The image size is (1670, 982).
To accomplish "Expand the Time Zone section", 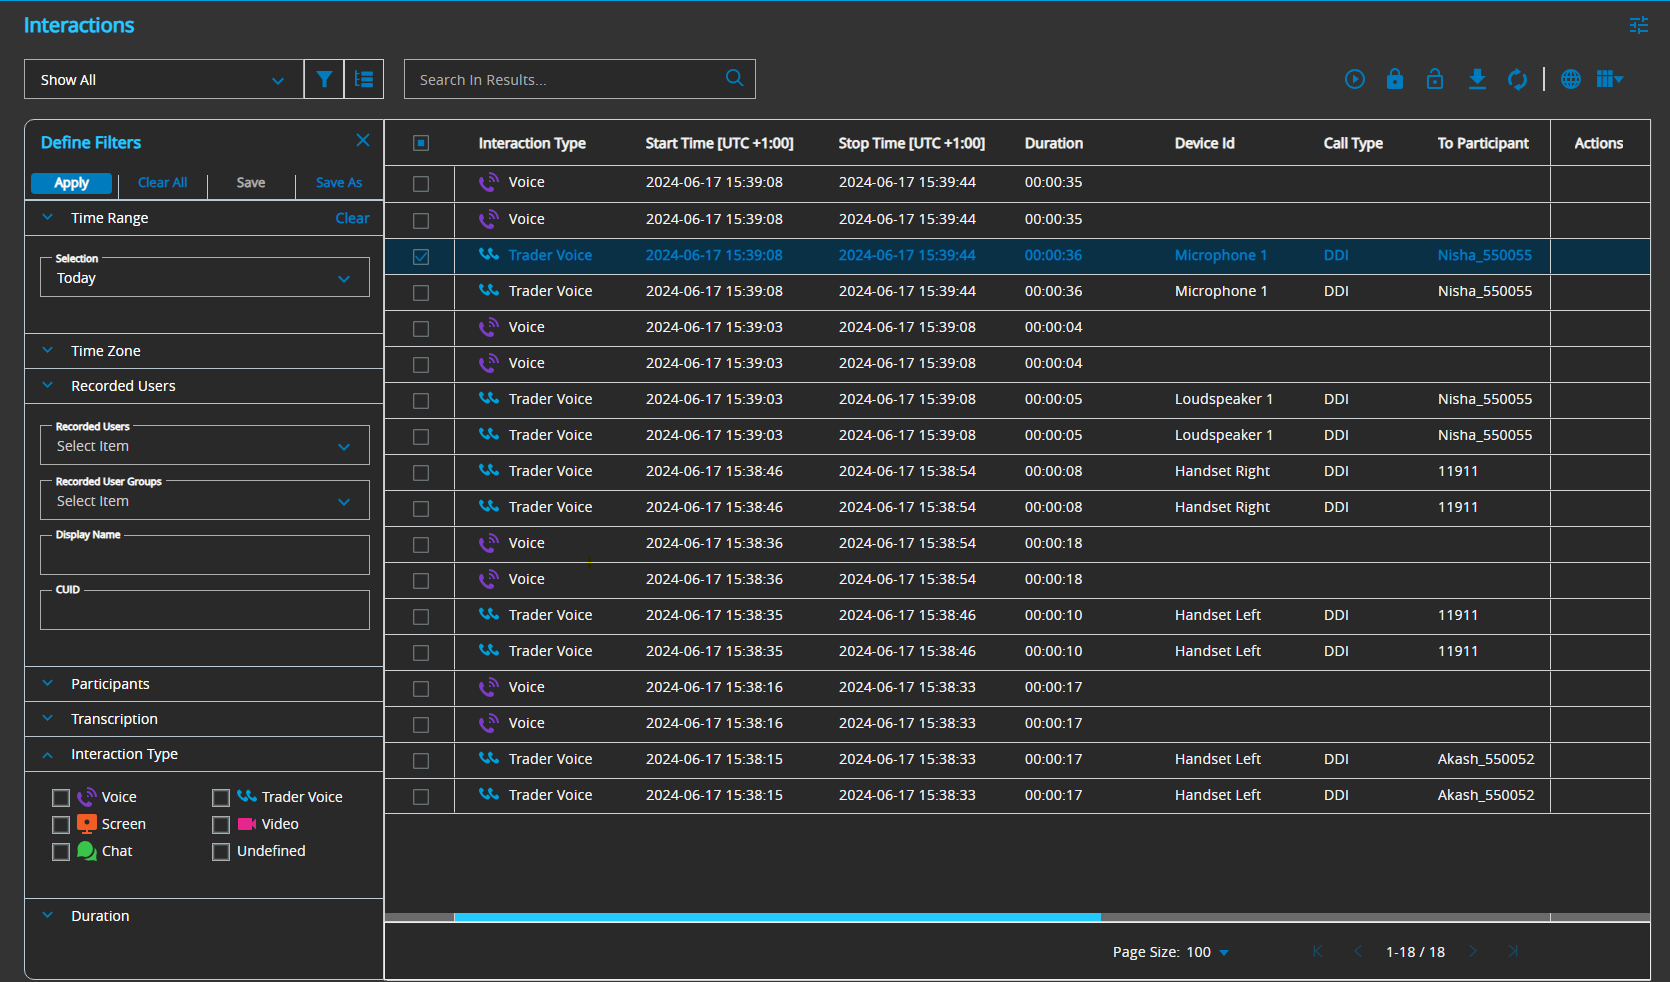I will point(204,351).
